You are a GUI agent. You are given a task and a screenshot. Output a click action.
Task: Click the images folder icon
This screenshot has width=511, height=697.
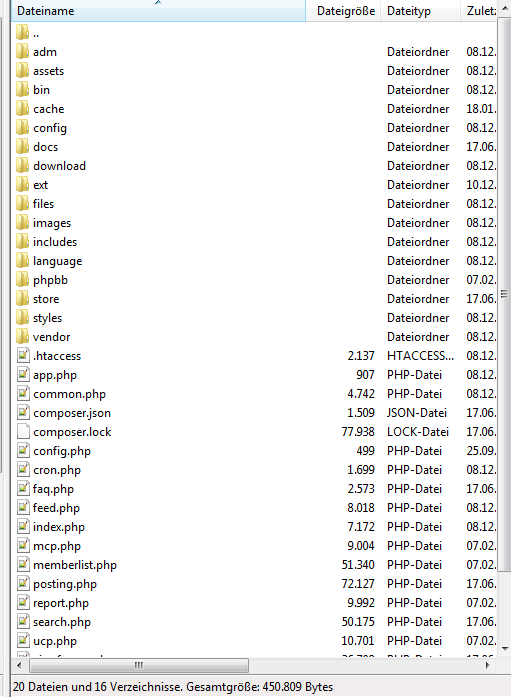pos(22,223)
